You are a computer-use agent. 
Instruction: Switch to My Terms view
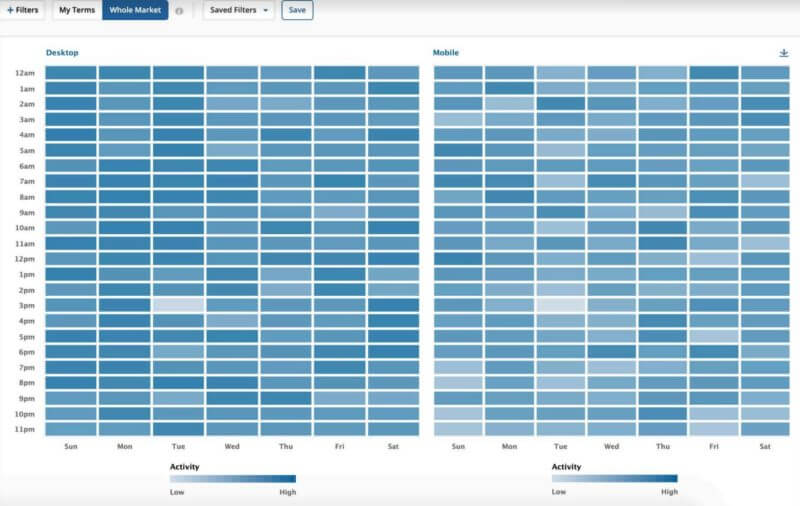click(78, 10)
